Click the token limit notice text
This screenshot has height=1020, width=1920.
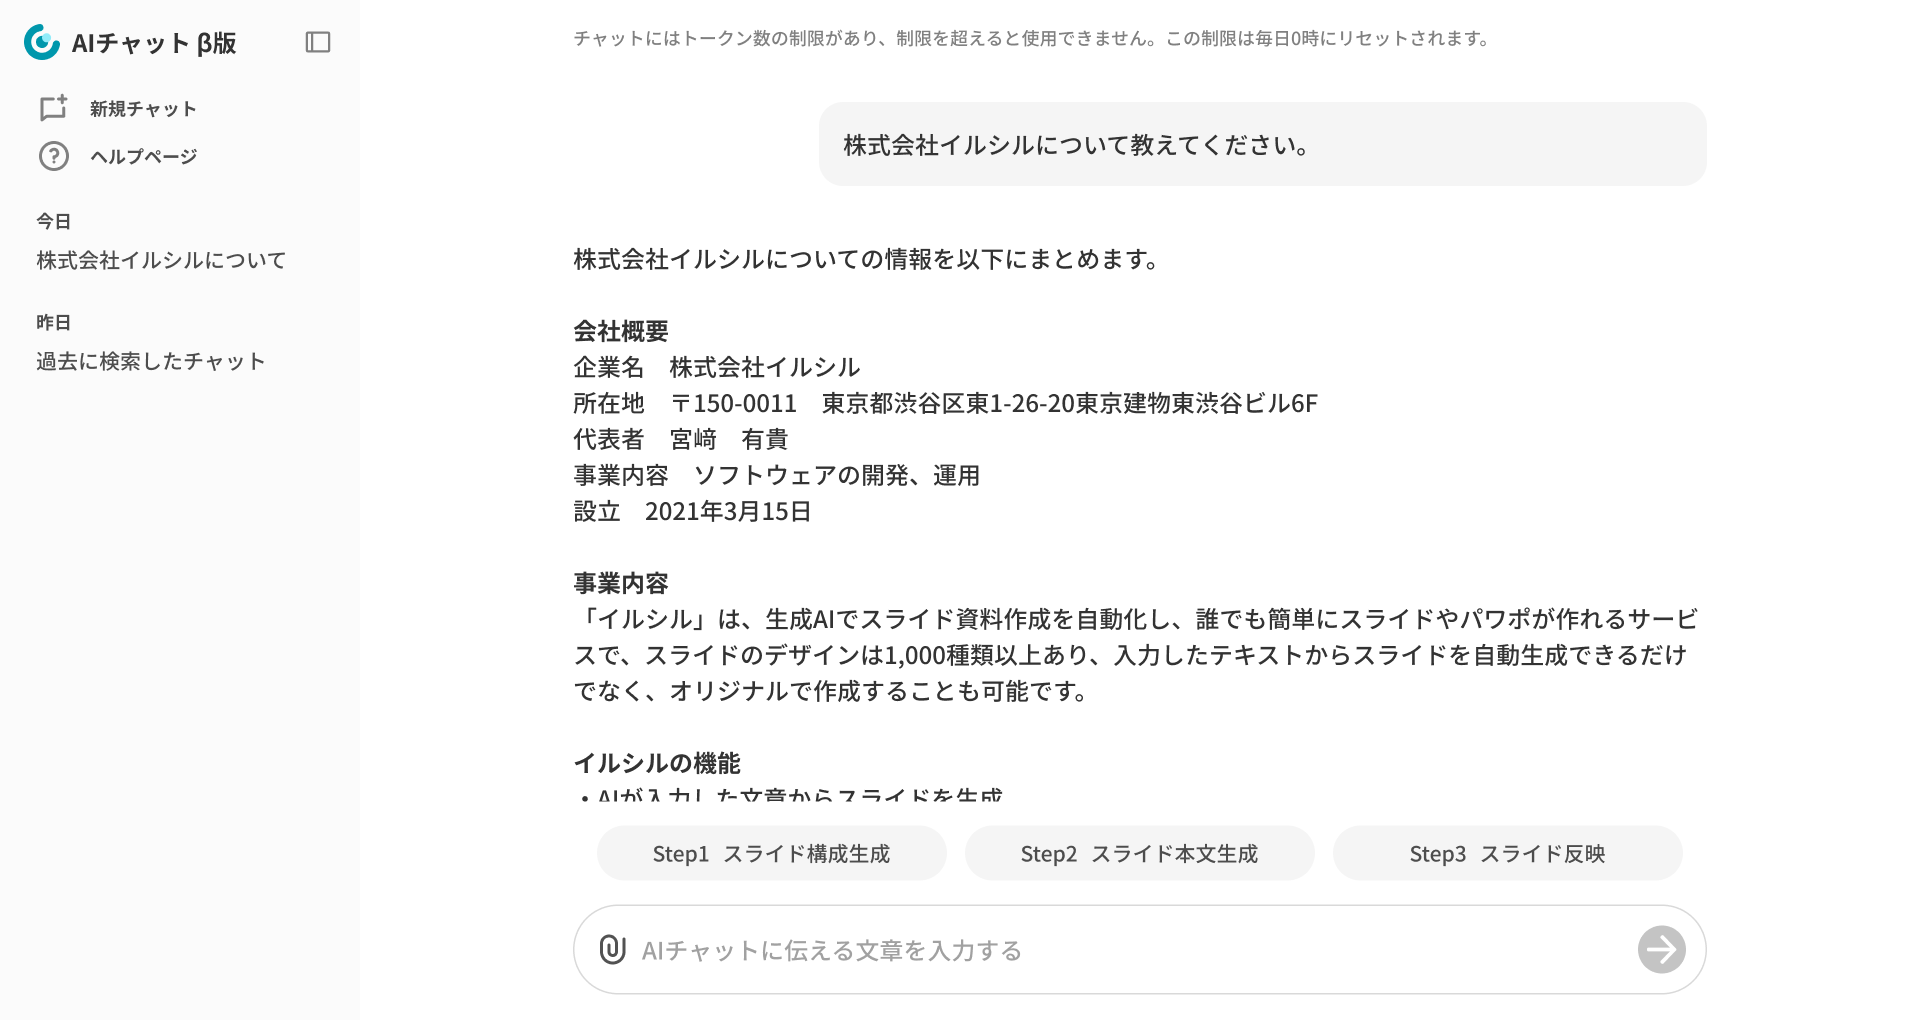1032,39
